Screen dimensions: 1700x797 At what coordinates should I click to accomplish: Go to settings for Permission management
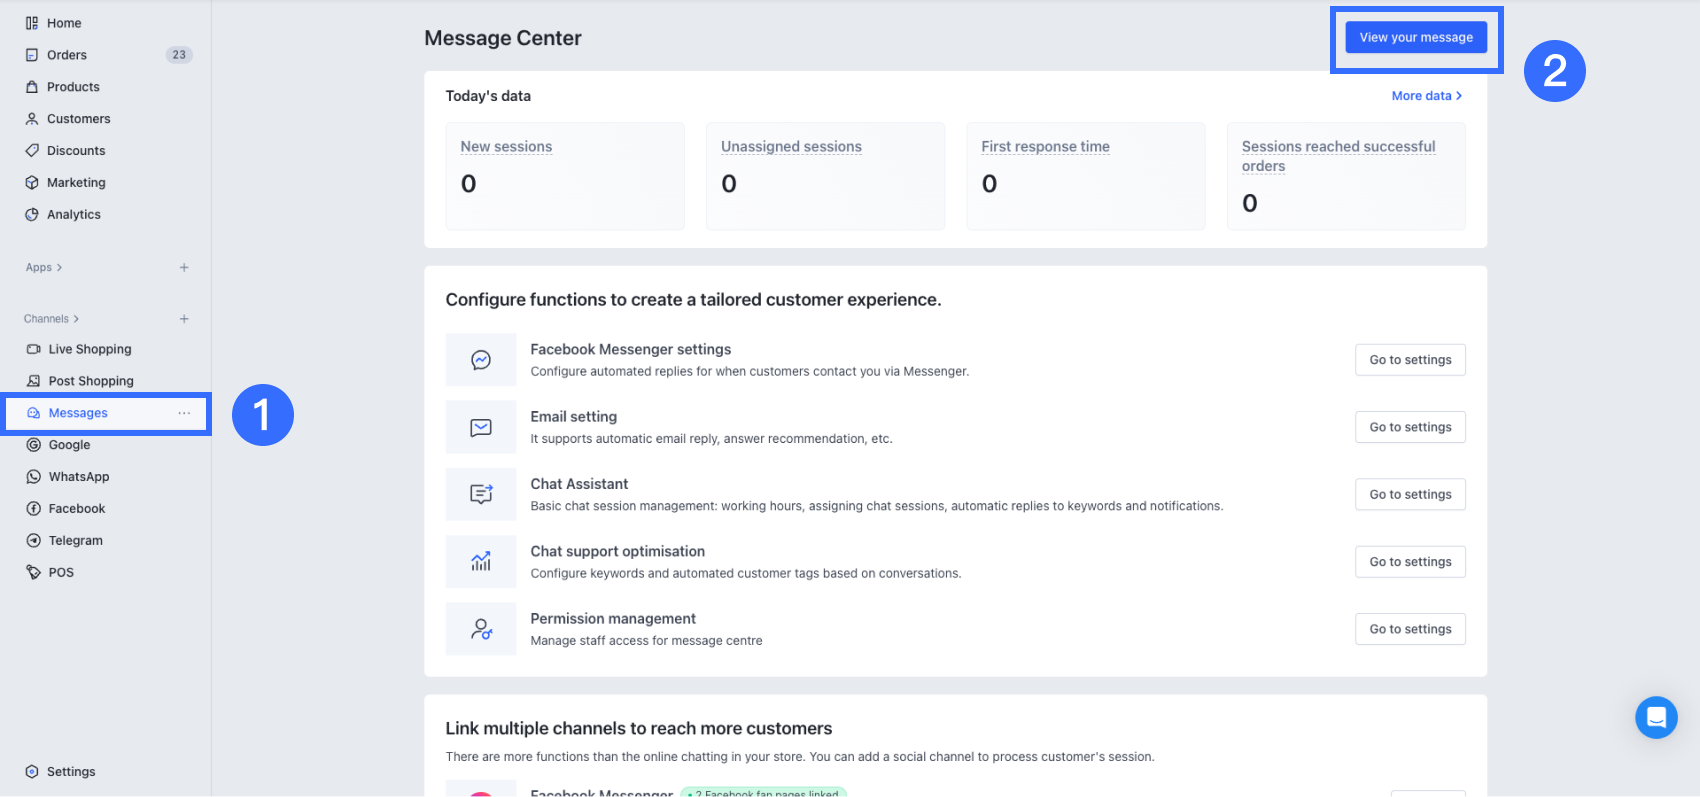pos(1410,629)
